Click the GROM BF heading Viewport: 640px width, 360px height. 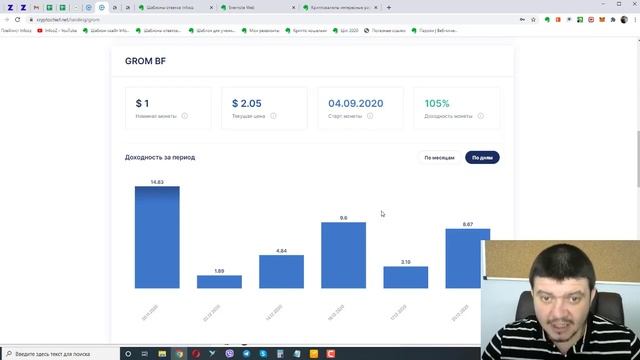[x=145, y=61]
